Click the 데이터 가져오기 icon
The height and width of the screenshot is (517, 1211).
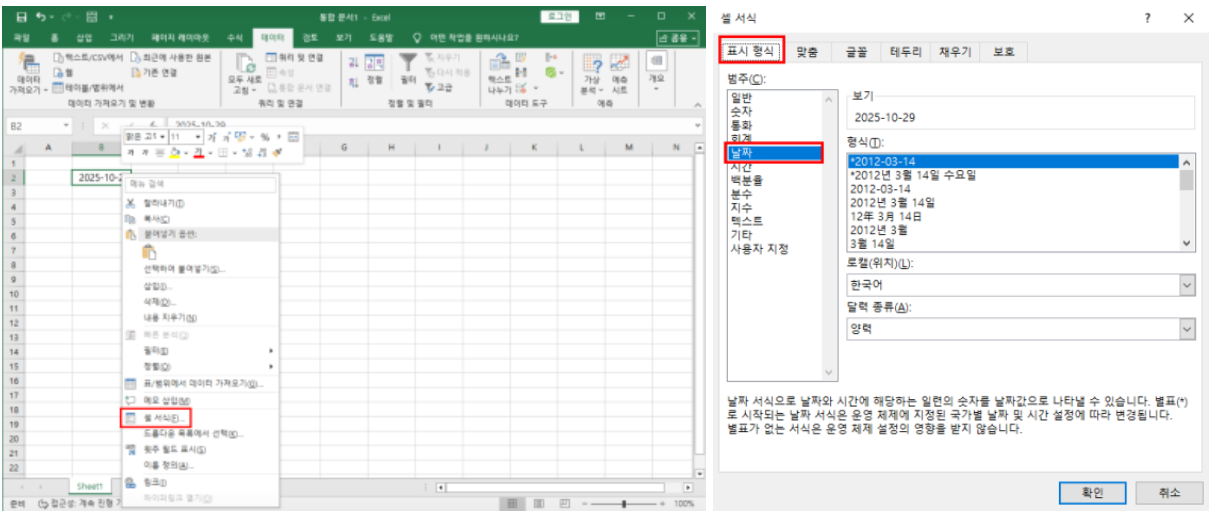[x=28, y=68]
